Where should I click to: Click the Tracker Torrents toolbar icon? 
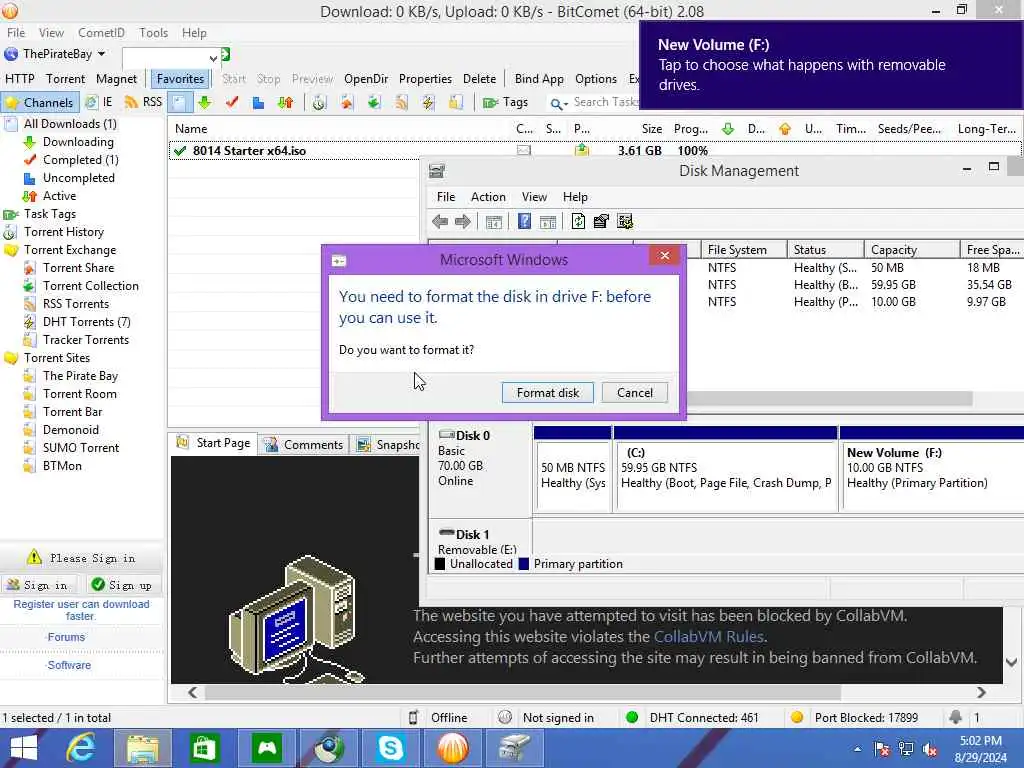456,103
